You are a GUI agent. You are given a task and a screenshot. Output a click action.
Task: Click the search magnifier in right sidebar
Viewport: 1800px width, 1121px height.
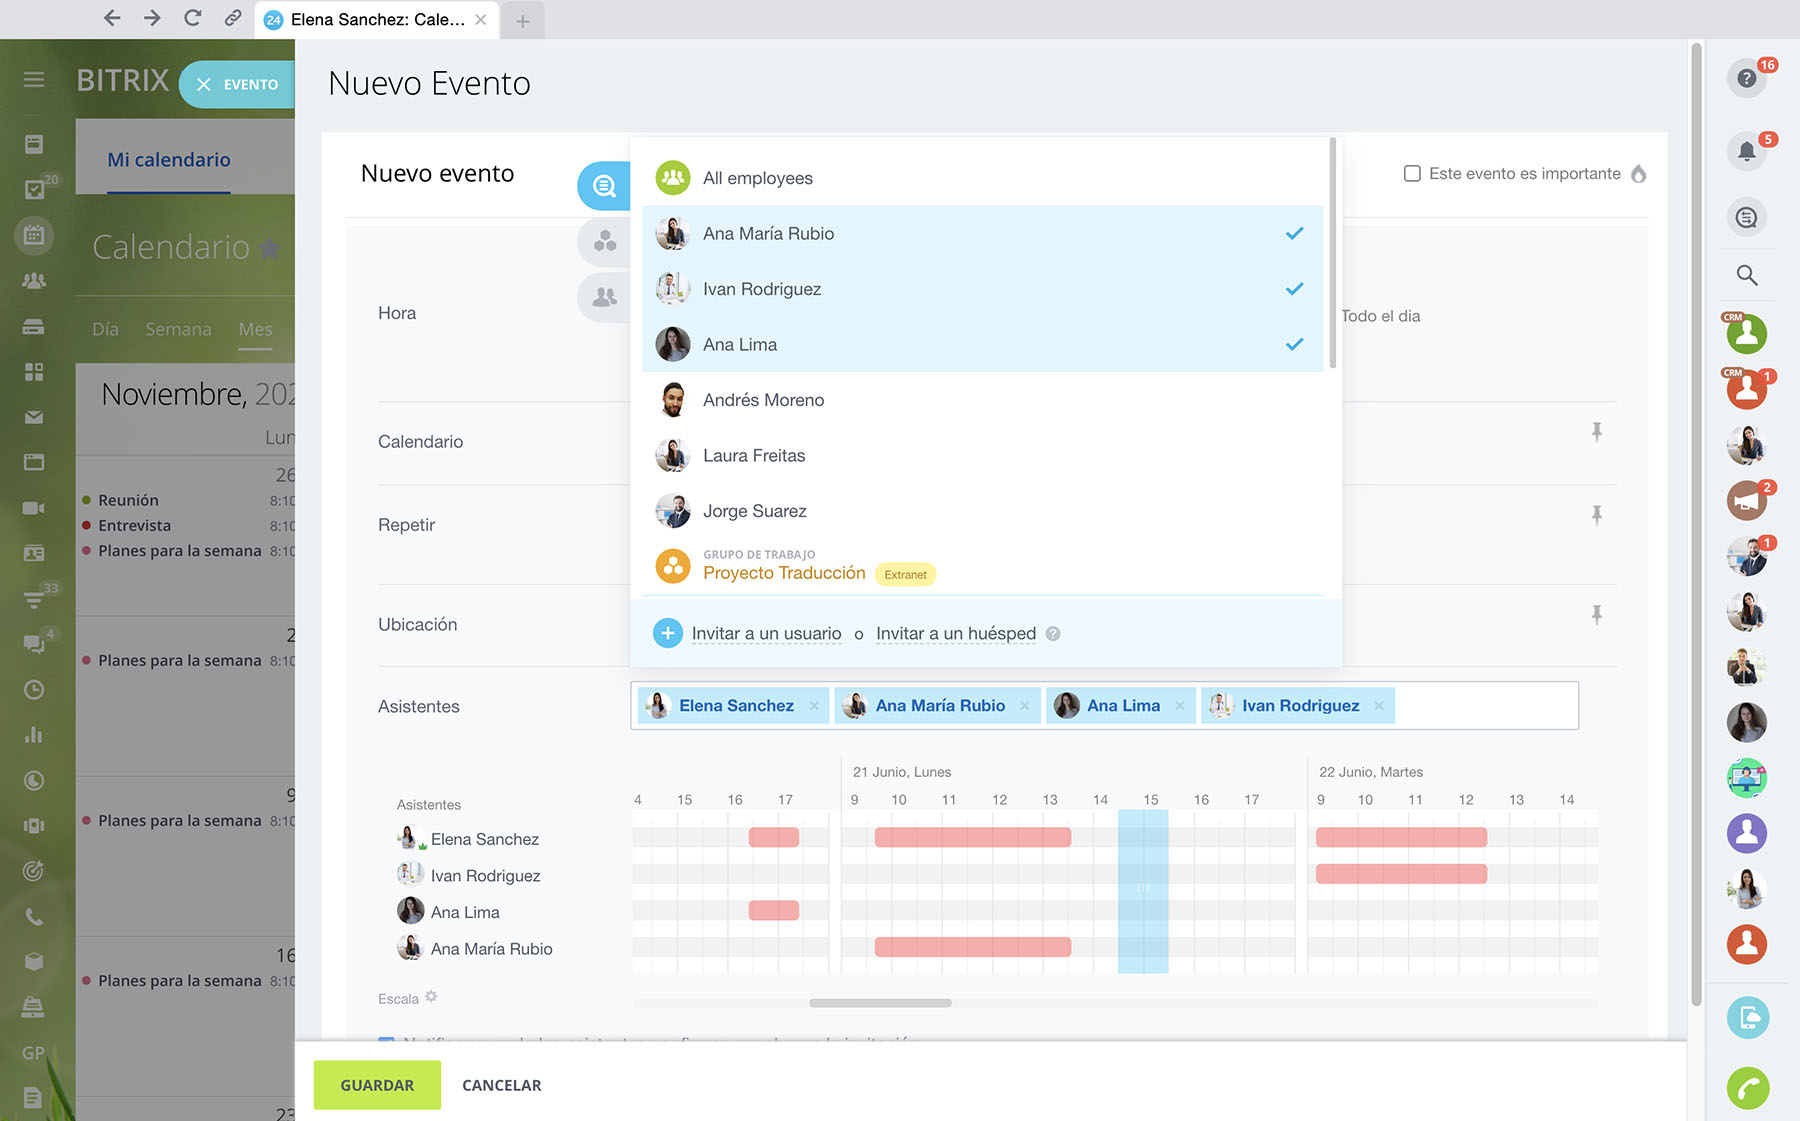1746,275
